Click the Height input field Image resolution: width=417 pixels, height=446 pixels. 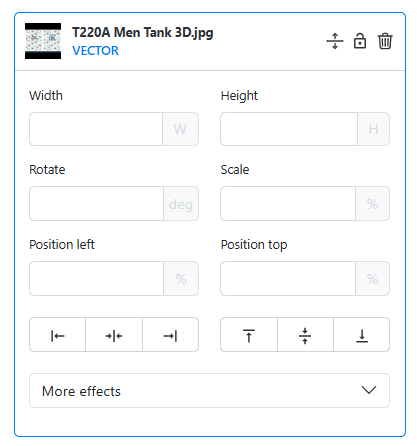tap(289, 129)
